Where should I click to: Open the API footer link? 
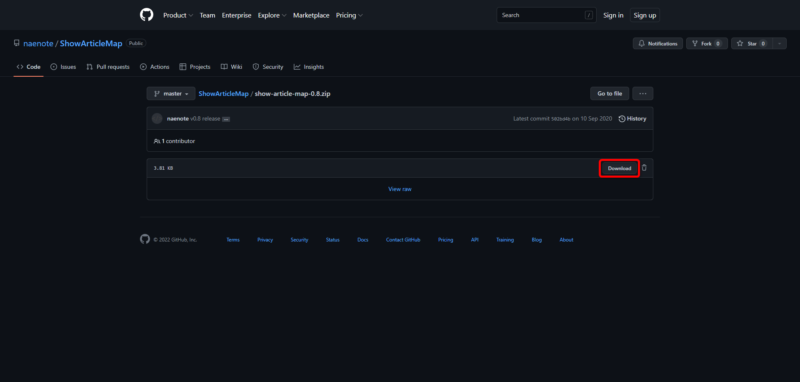coord(474,240)
